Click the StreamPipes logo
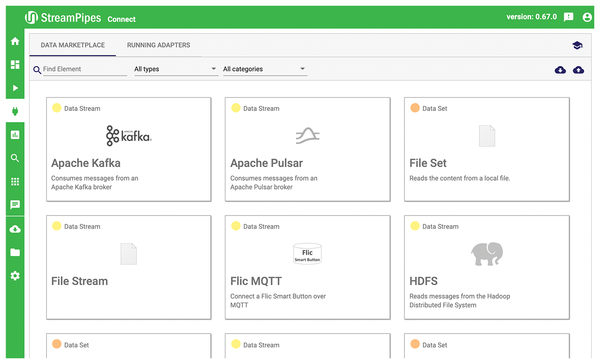 pyautogui.click(x=63, y=18)
